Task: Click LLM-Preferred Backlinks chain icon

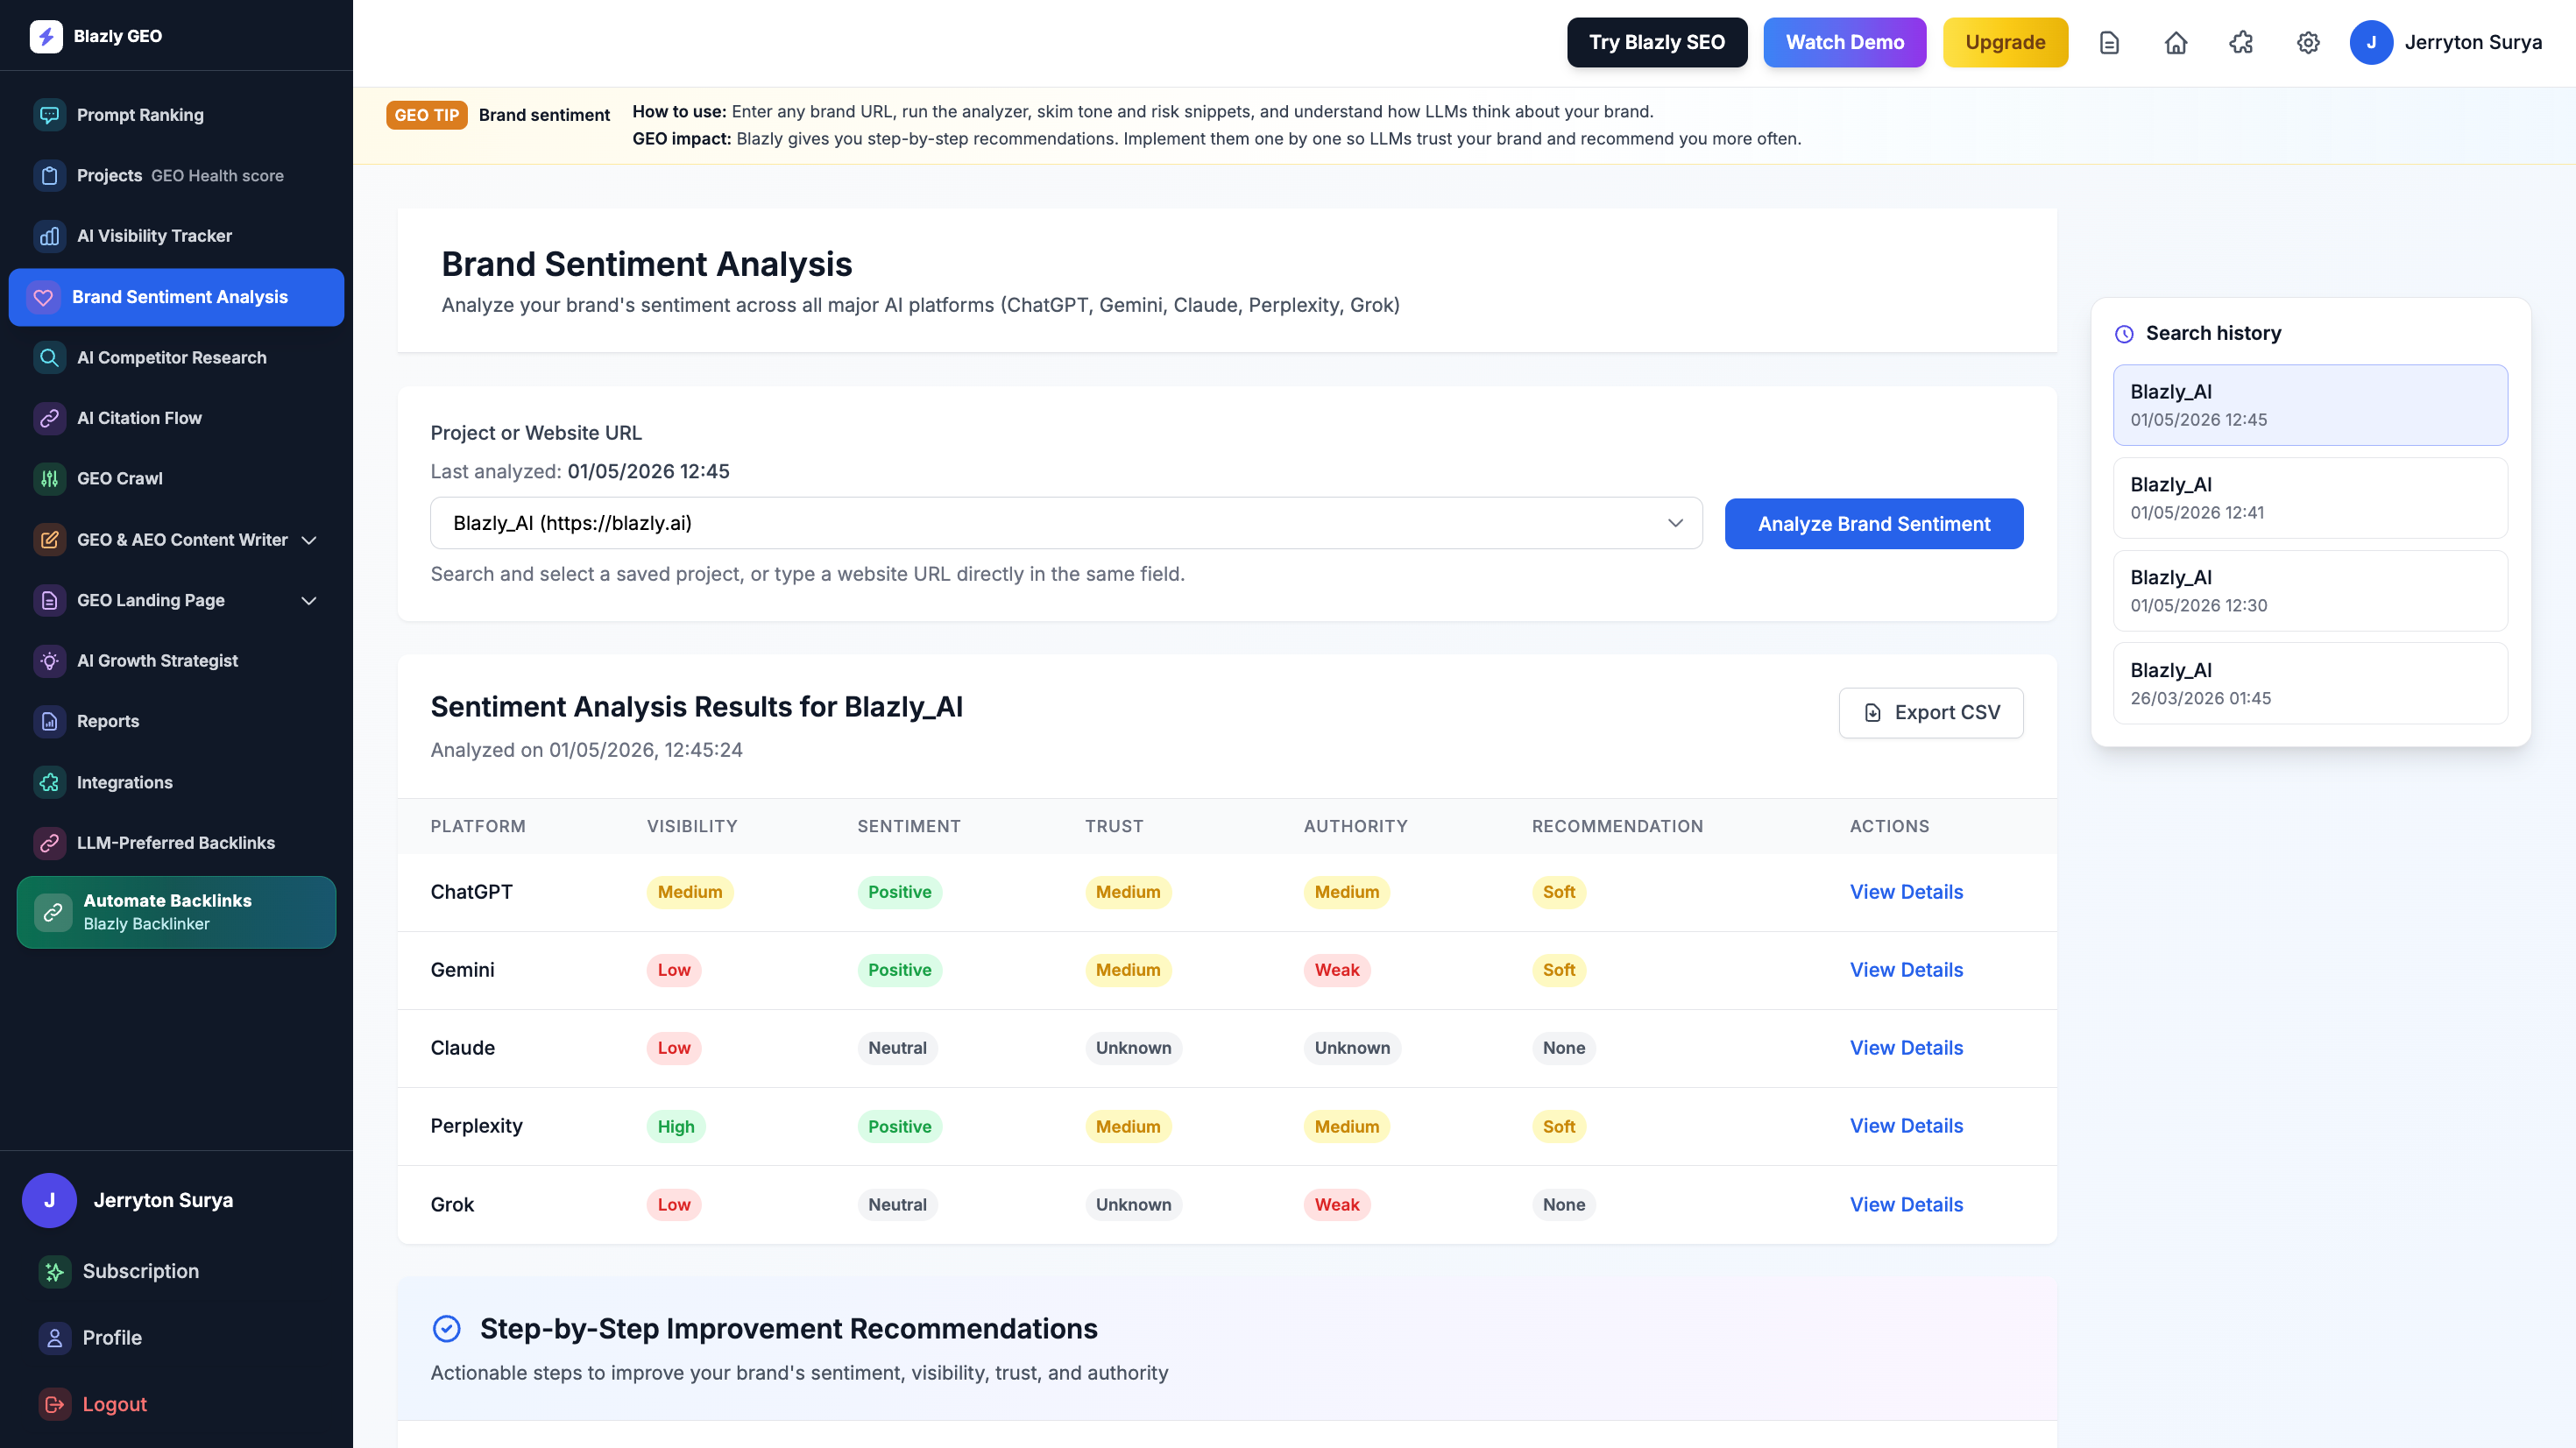Action: (49, 843)
